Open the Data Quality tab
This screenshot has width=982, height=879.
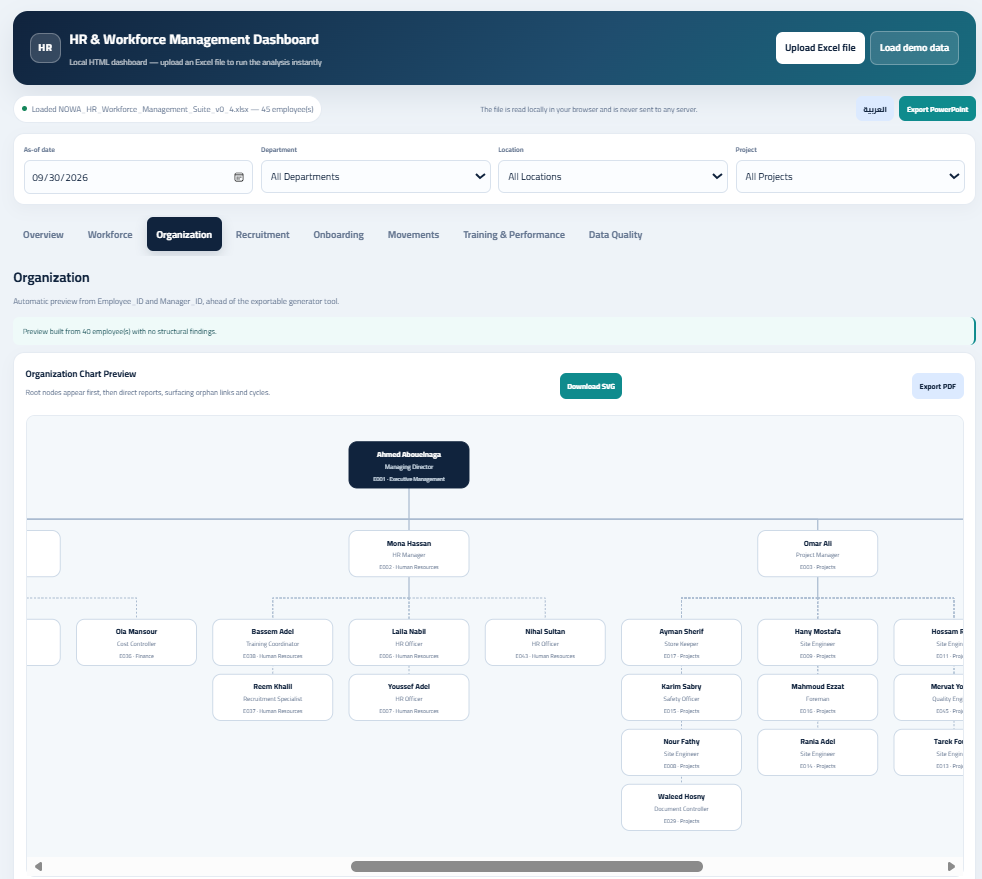615,235
